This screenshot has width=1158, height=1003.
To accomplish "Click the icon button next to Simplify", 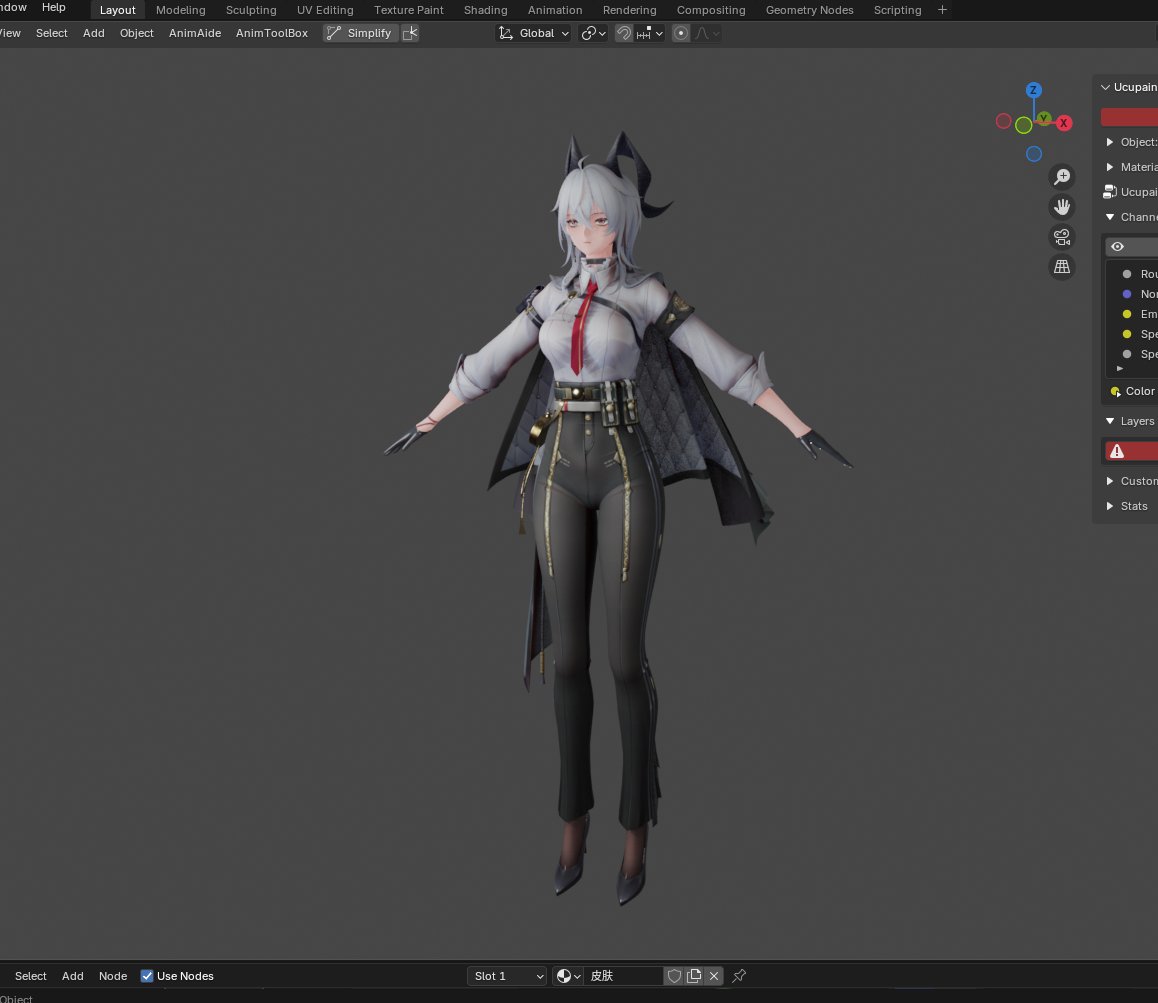I will 411,33.
